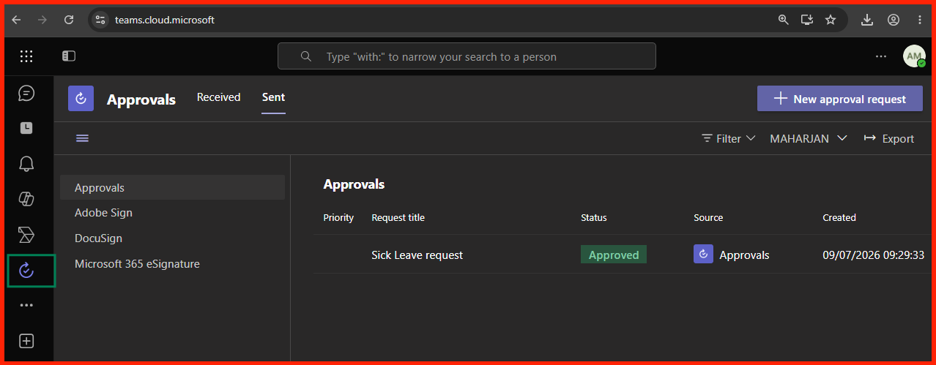Open the browser zoom magnifier icon
This screenshot has width=936, height=365.
coord(783,20)
